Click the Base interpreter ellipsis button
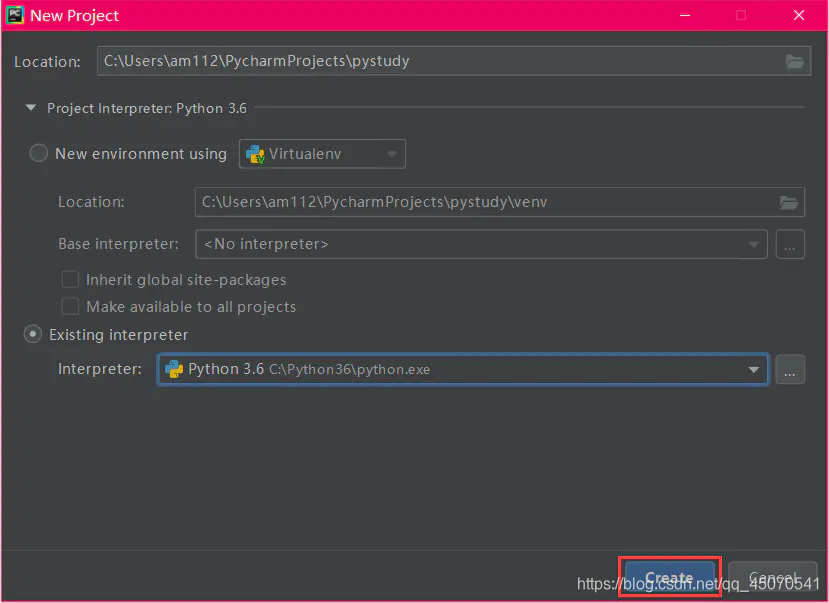The height and width of the screenshot is (603, 829). click(790, 244)
